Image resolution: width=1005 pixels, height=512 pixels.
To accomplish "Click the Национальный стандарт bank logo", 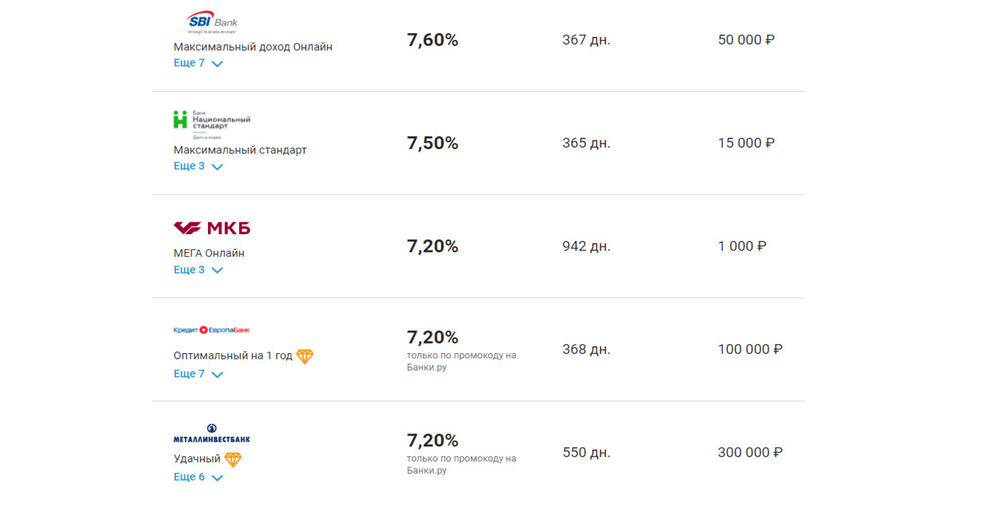I will coord(212,124).
